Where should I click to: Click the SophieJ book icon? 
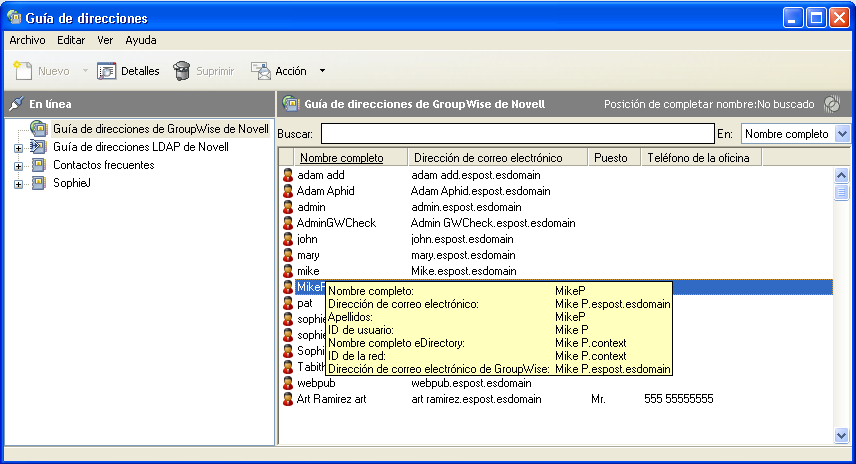tap(38, 183)
